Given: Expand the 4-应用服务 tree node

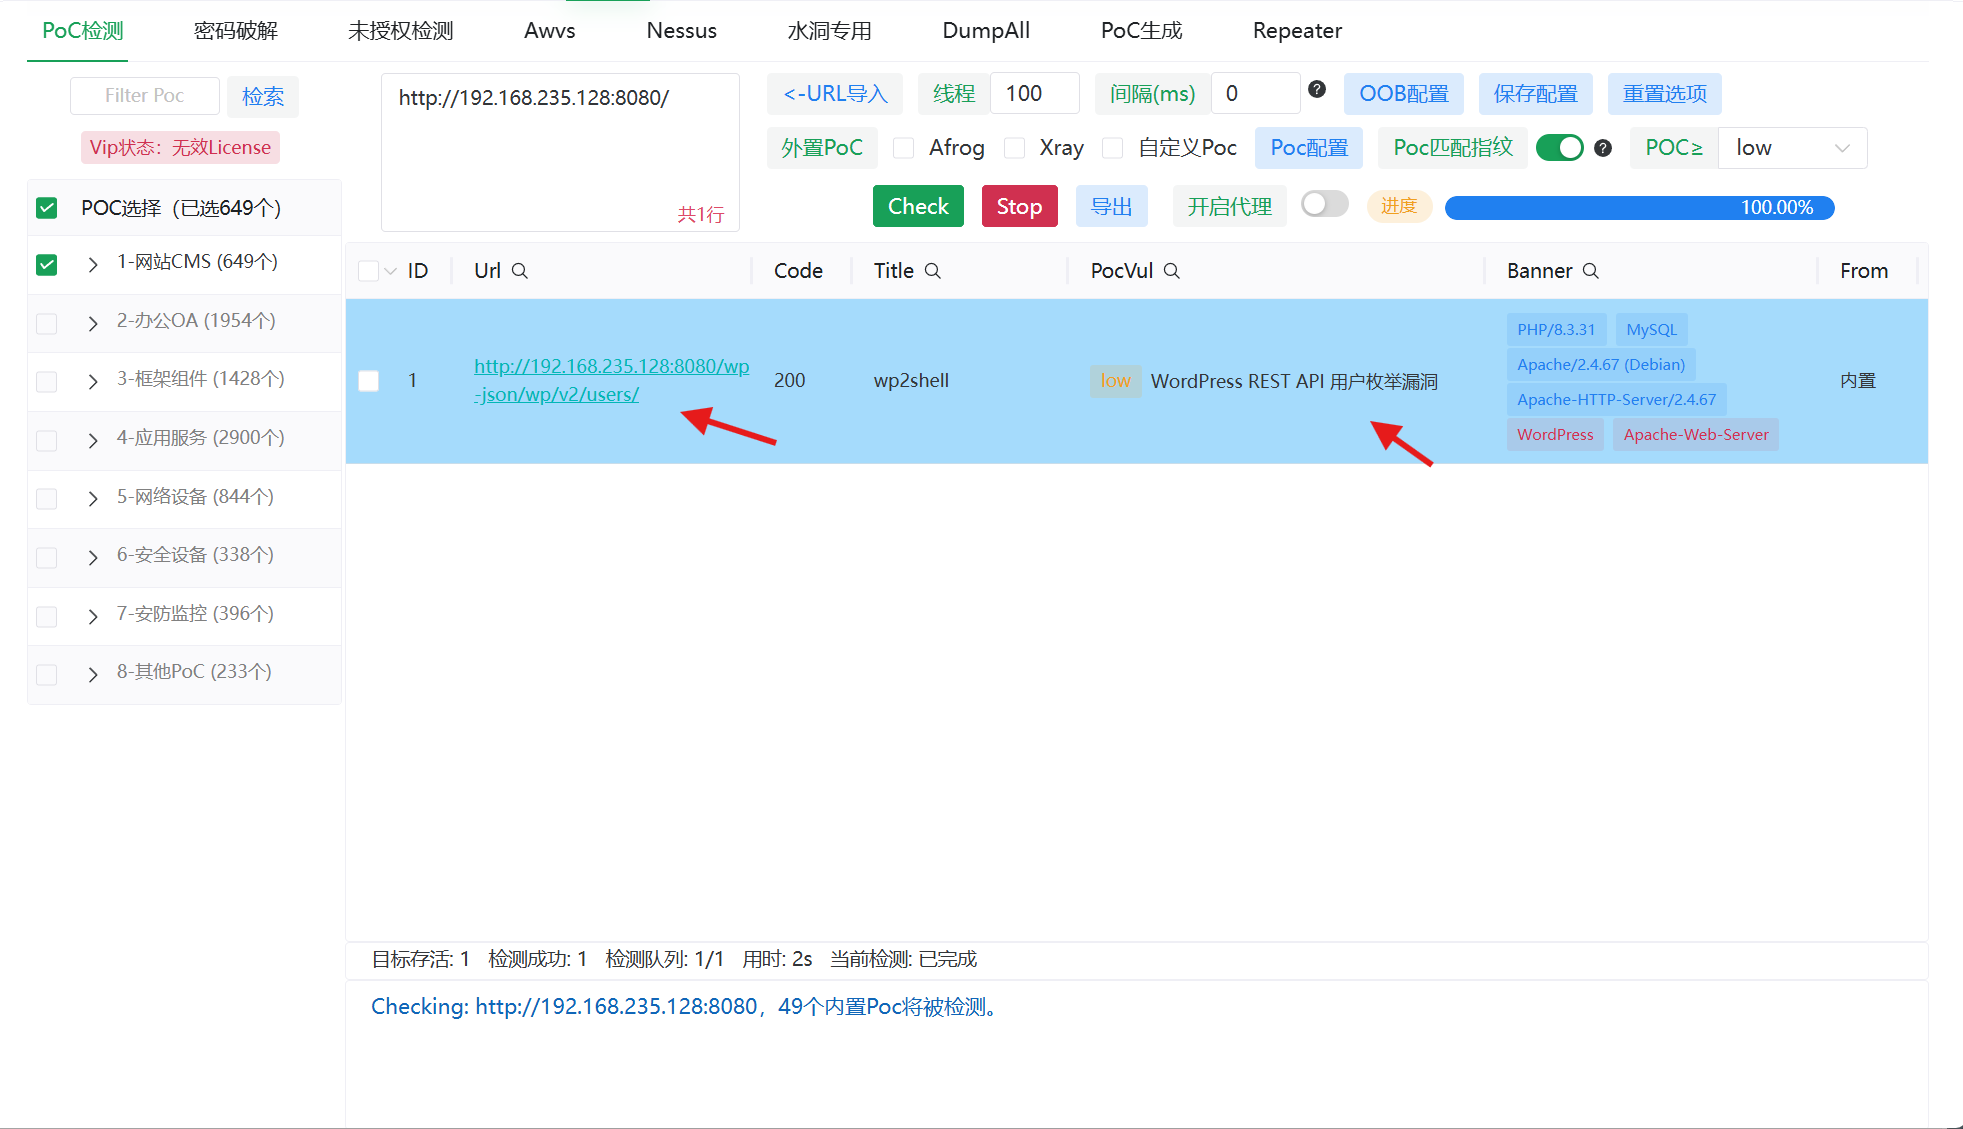Looking at the screenshot, I should point(93,440).
